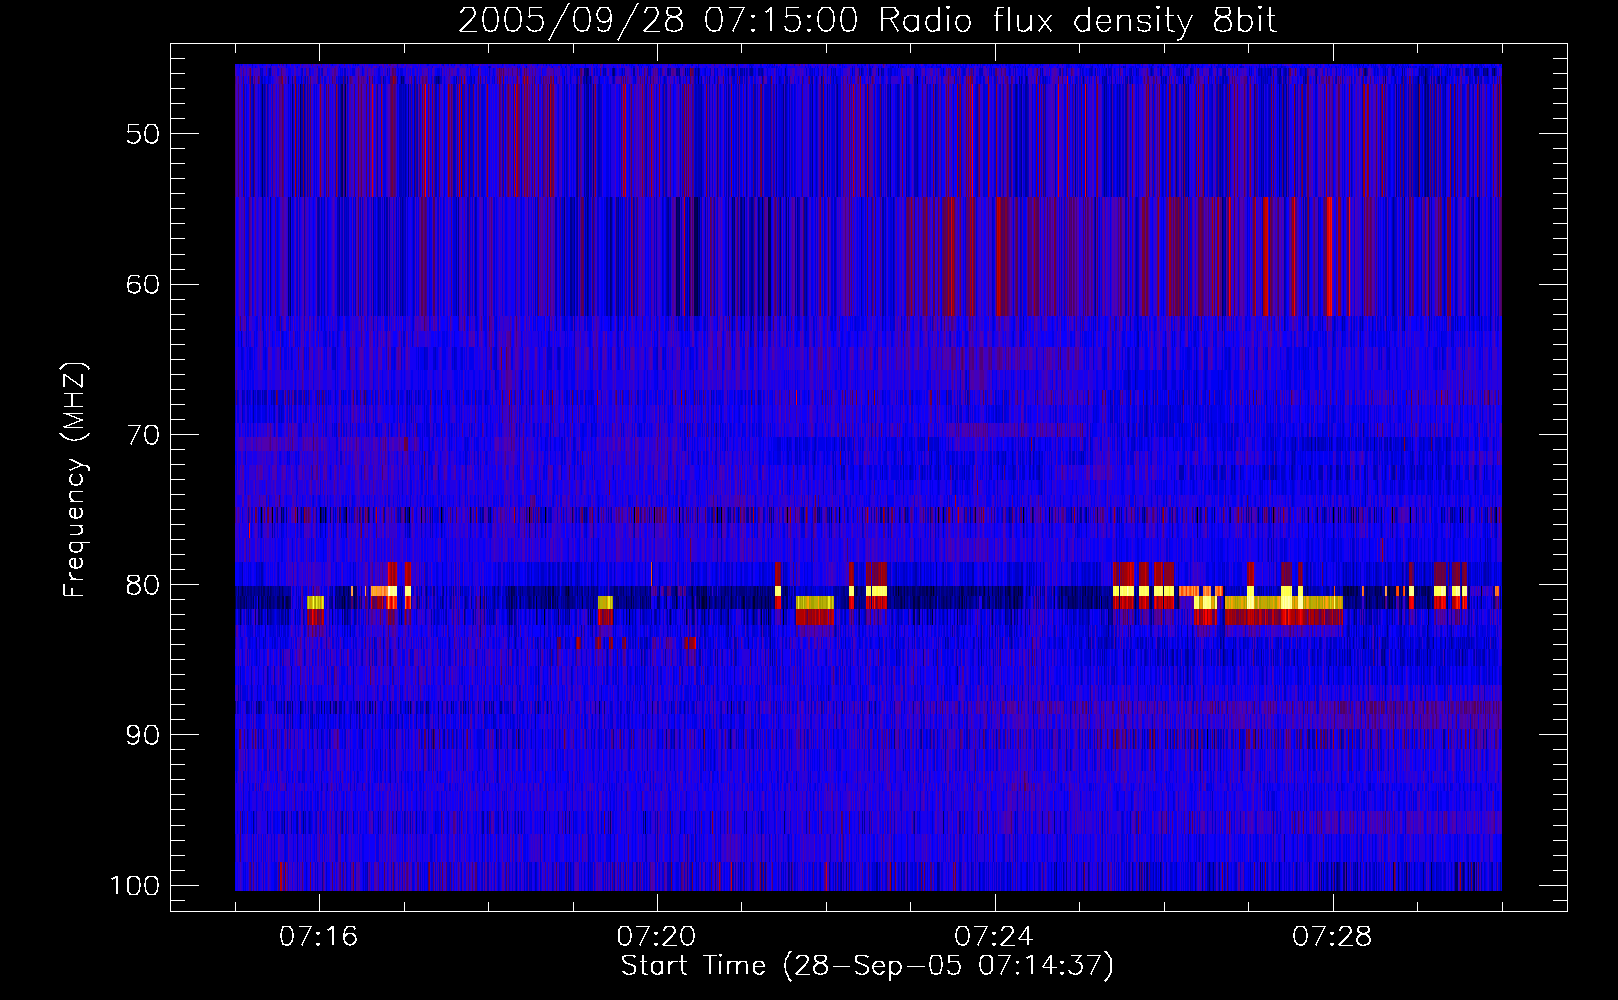Click the '80' frequency tick label

pos(143,585)
